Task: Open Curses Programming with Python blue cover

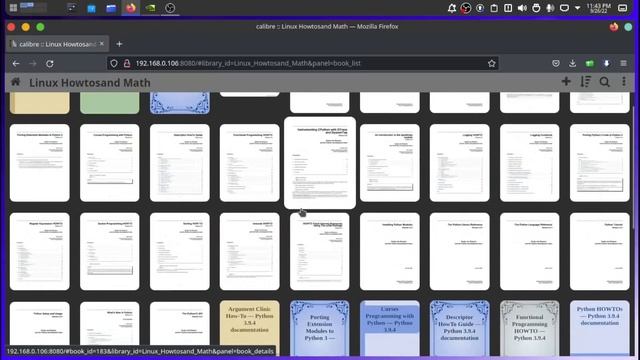Action: (390, 327)
